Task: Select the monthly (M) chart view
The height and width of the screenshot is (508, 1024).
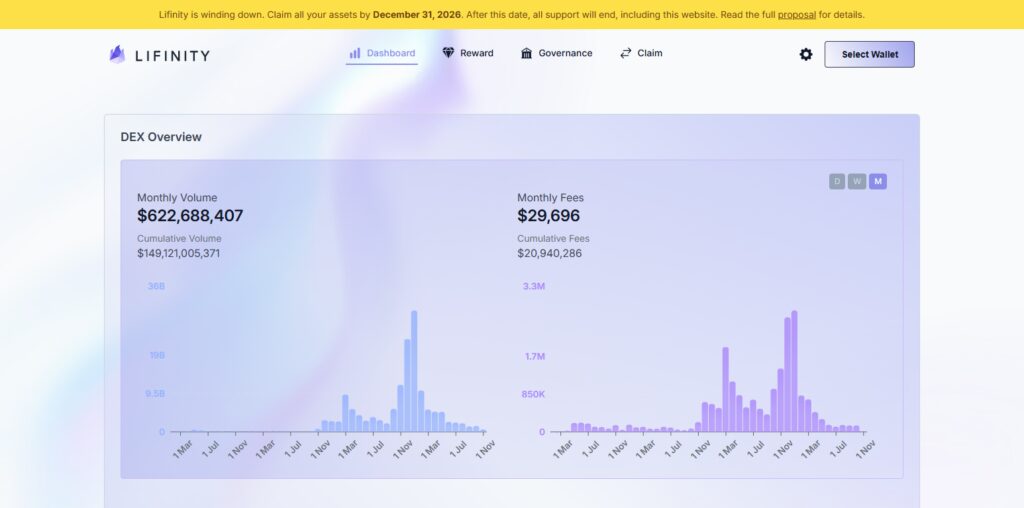Action: pyautogui.click(x=878, y=182)
